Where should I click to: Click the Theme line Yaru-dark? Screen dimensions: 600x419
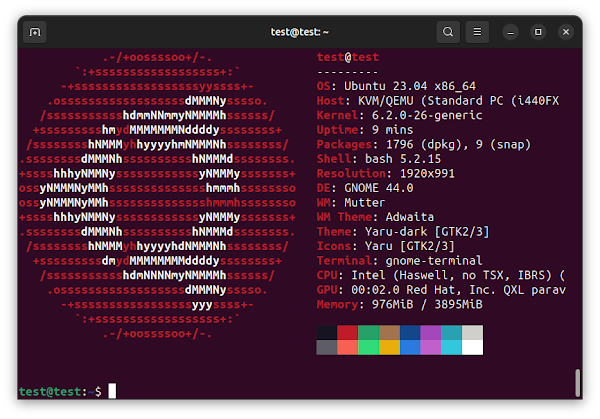click(x=403, y=232)
